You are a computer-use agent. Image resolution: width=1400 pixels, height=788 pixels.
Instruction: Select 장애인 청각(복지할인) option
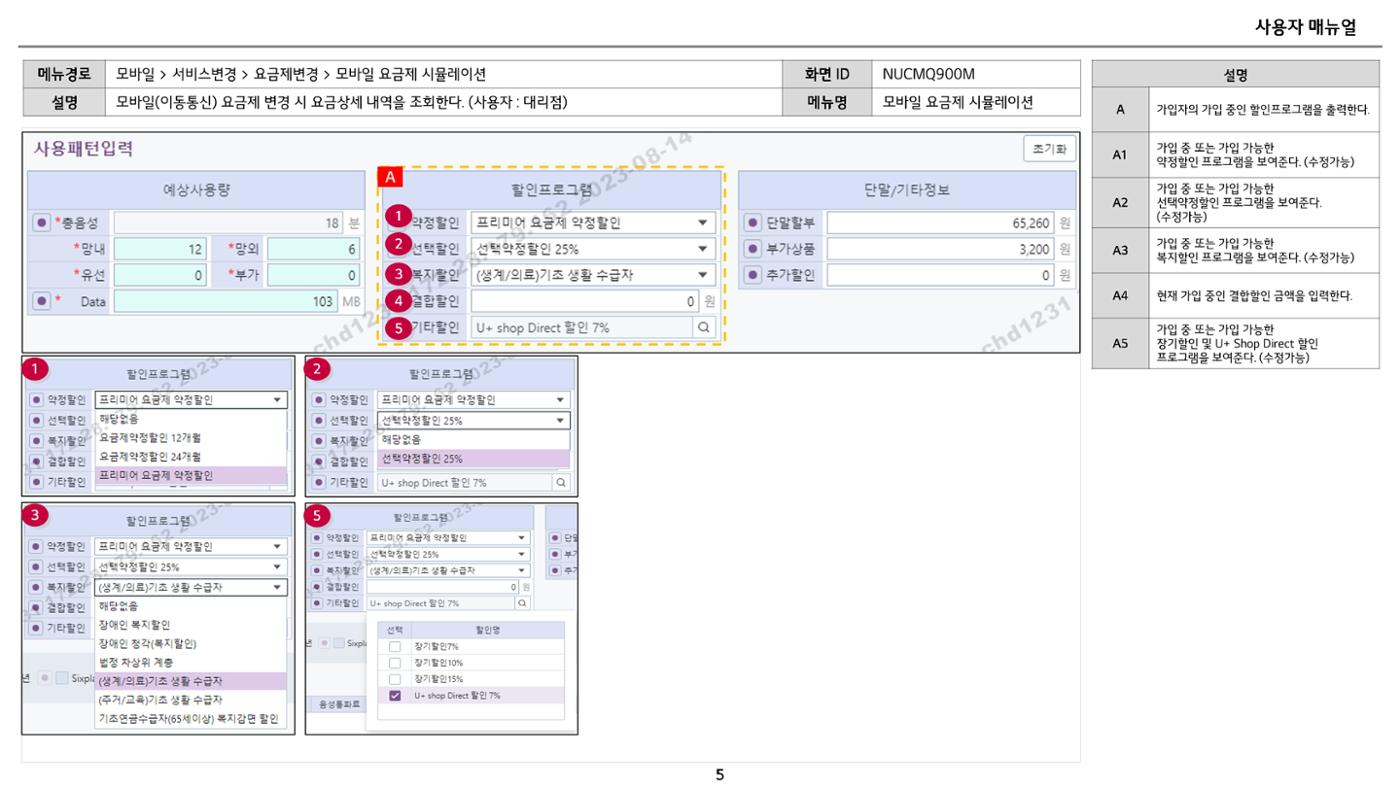point(191,643)
